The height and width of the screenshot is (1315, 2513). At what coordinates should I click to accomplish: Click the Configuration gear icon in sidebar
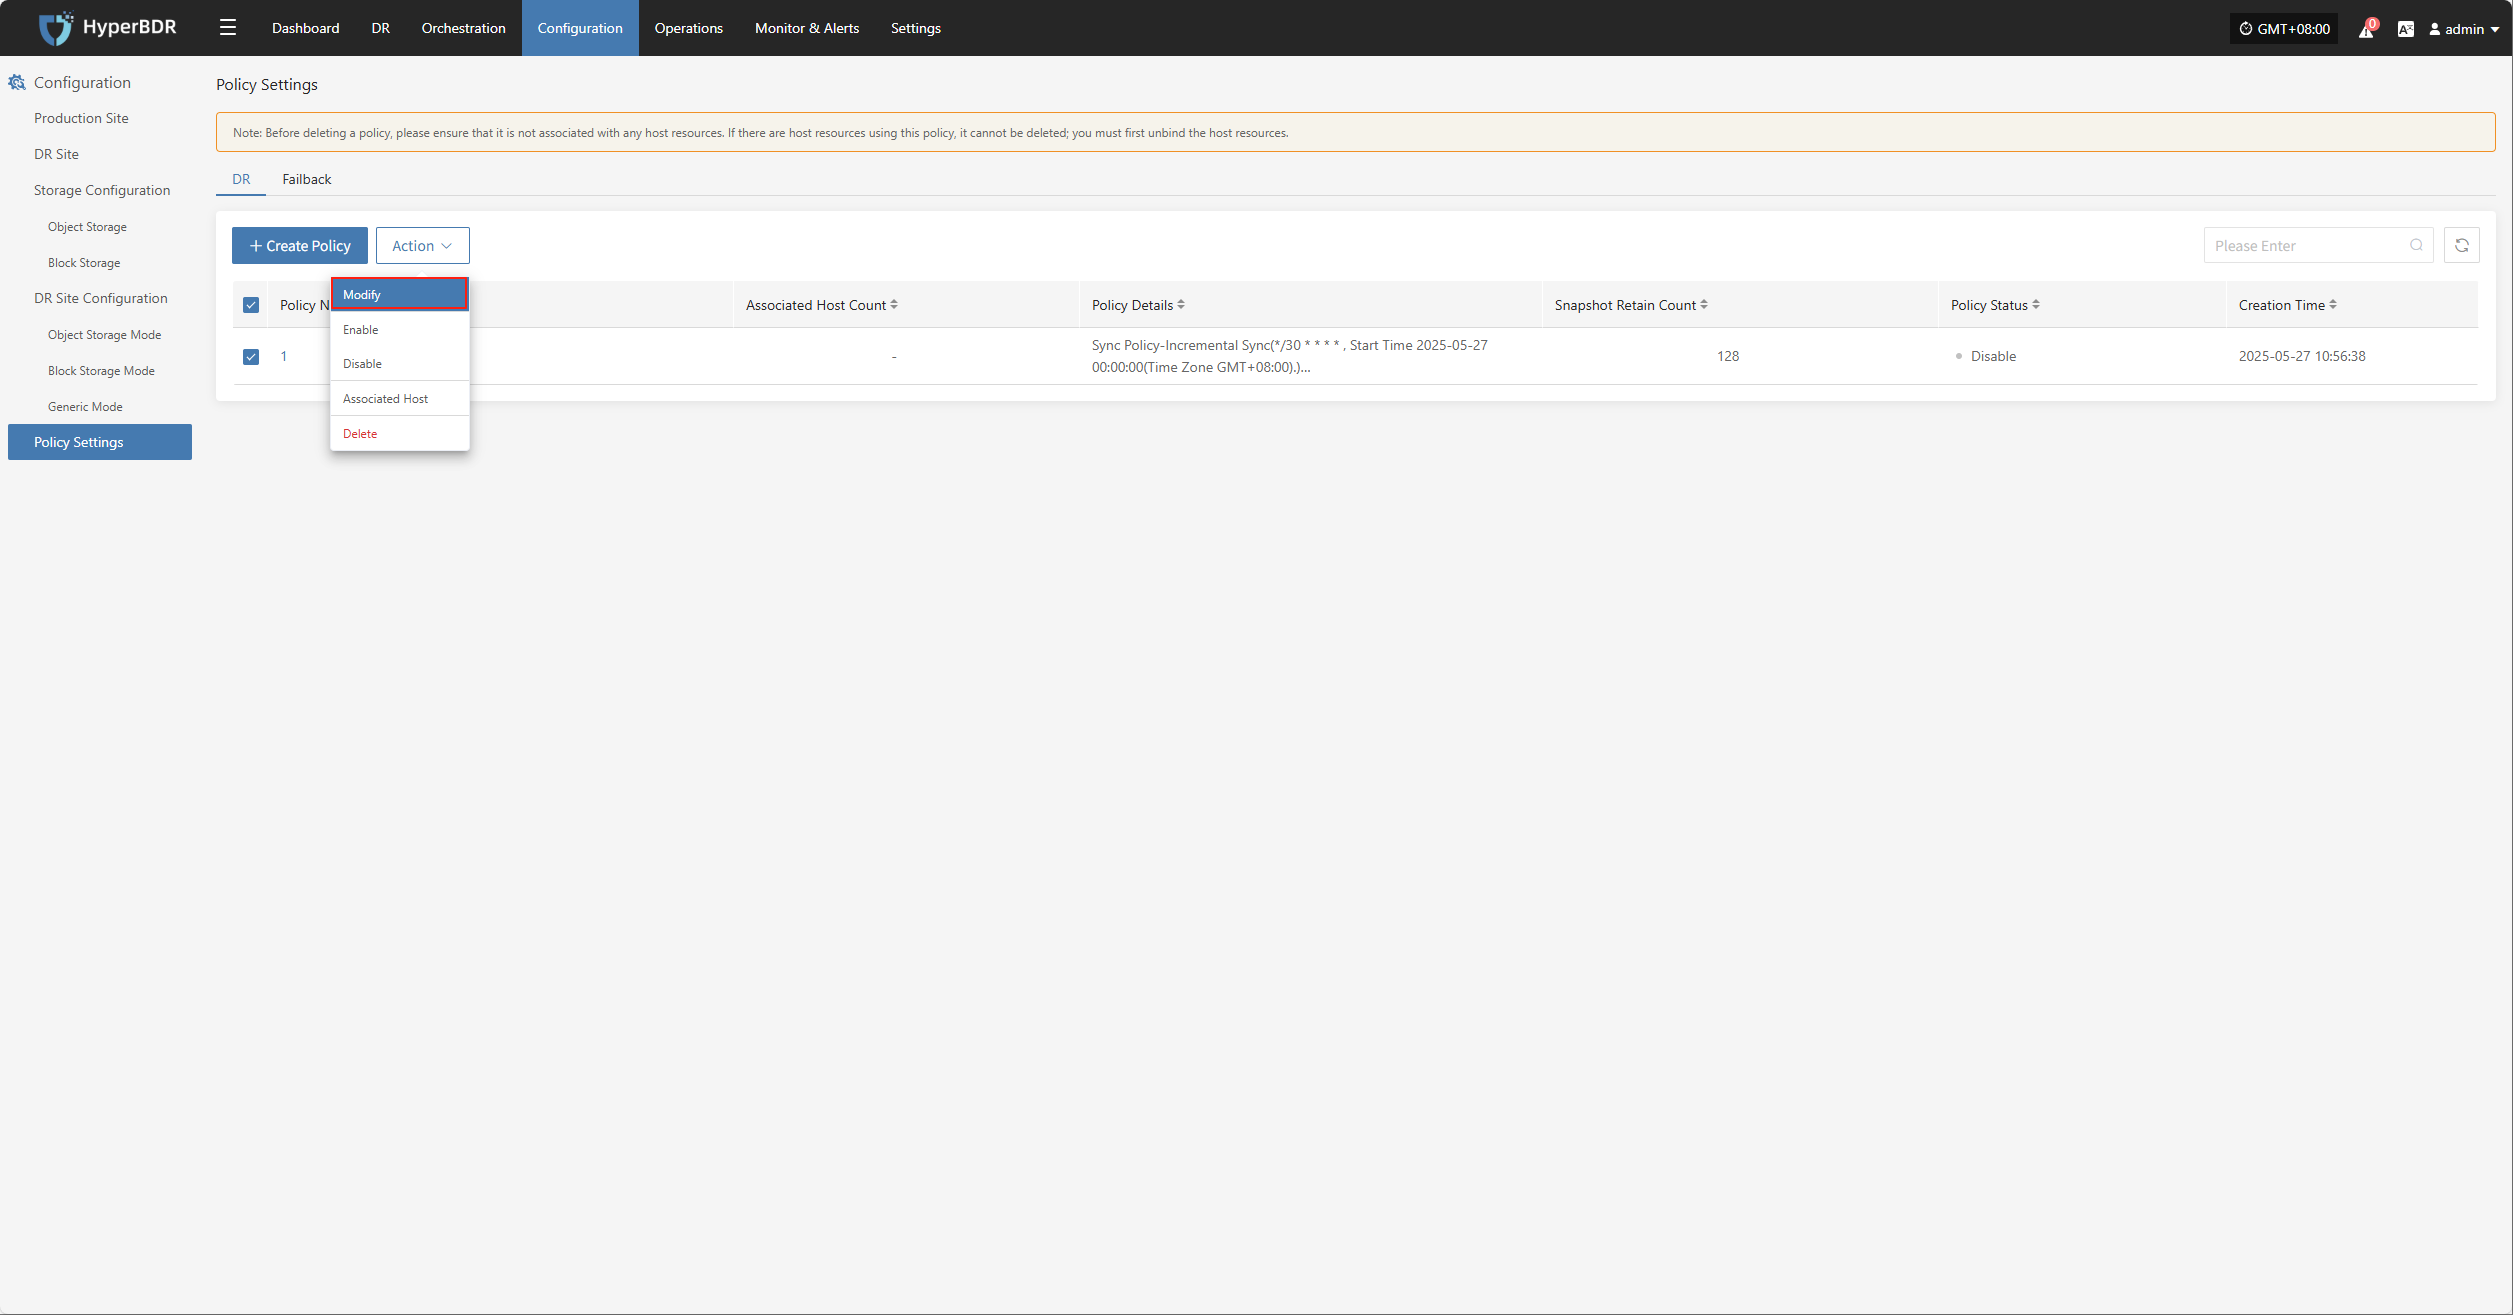click(x=17, y=83)
